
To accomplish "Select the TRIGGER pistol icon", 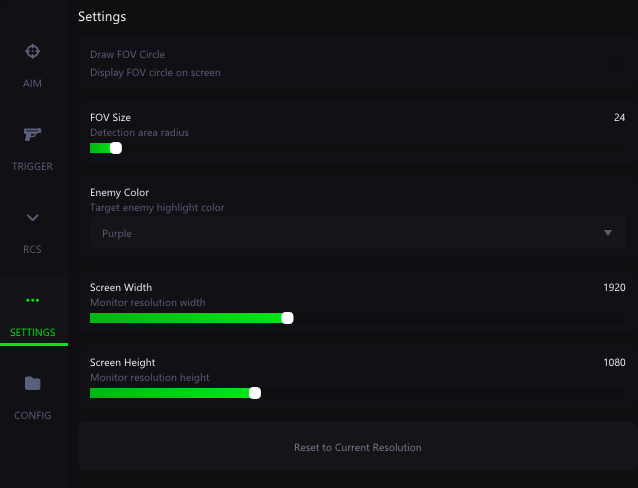I will (33, 134).
